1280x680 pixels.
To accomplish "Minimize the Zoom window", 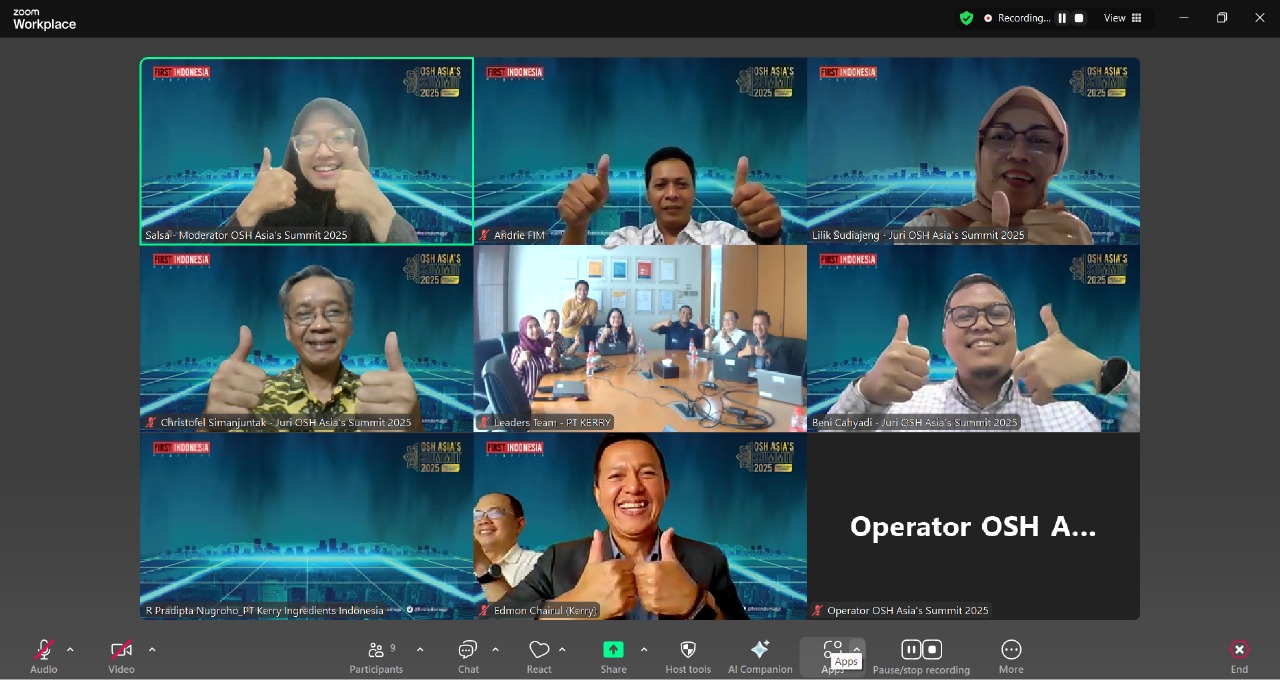I will point(1184,18).
